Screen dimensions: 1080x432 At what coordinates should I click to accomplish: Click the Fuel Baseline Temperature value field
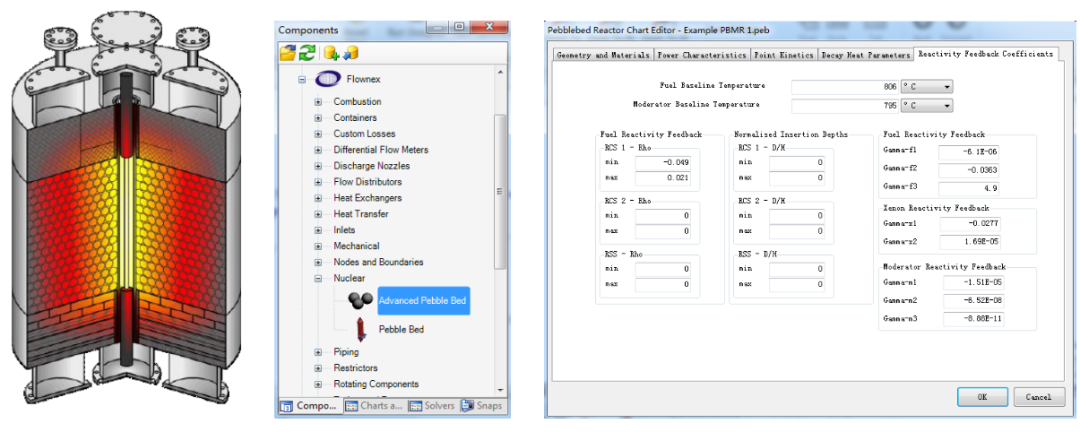(x=846, y=87)
